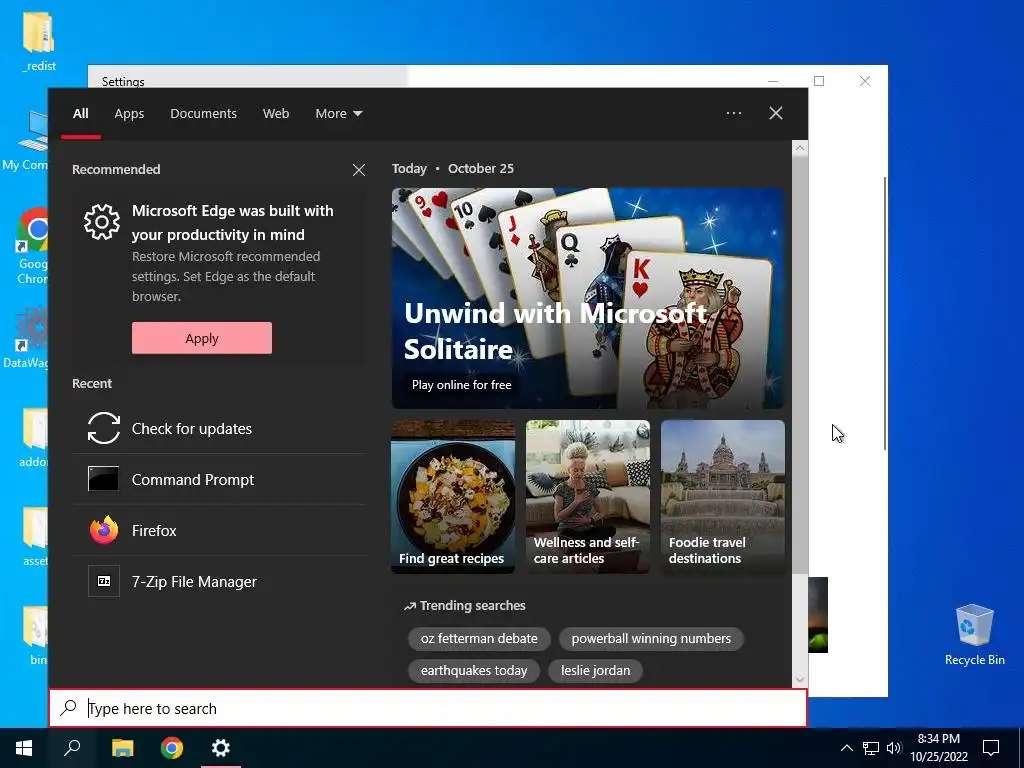
Task: Switch to Settings app in taskbar
Action: tap(221, 748)
